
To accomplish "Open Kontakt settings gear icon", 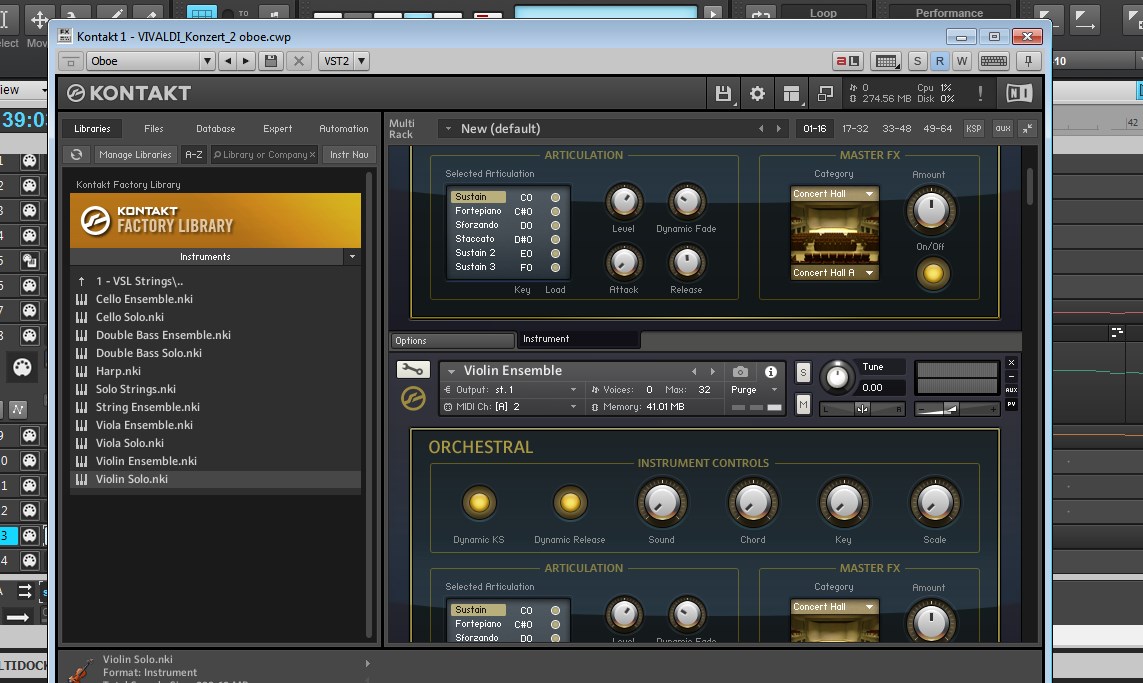I will tap(757, 94).
